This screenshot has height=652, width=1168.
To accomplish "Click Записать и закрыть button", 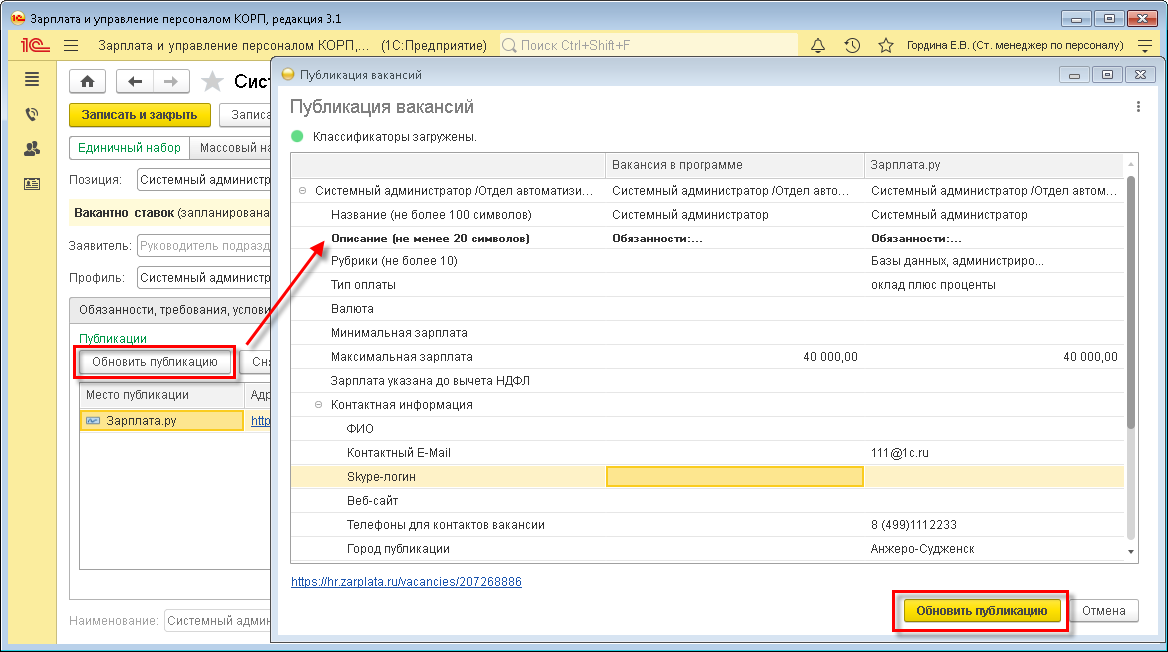I will pyautogui.click(x=139, y=115).
